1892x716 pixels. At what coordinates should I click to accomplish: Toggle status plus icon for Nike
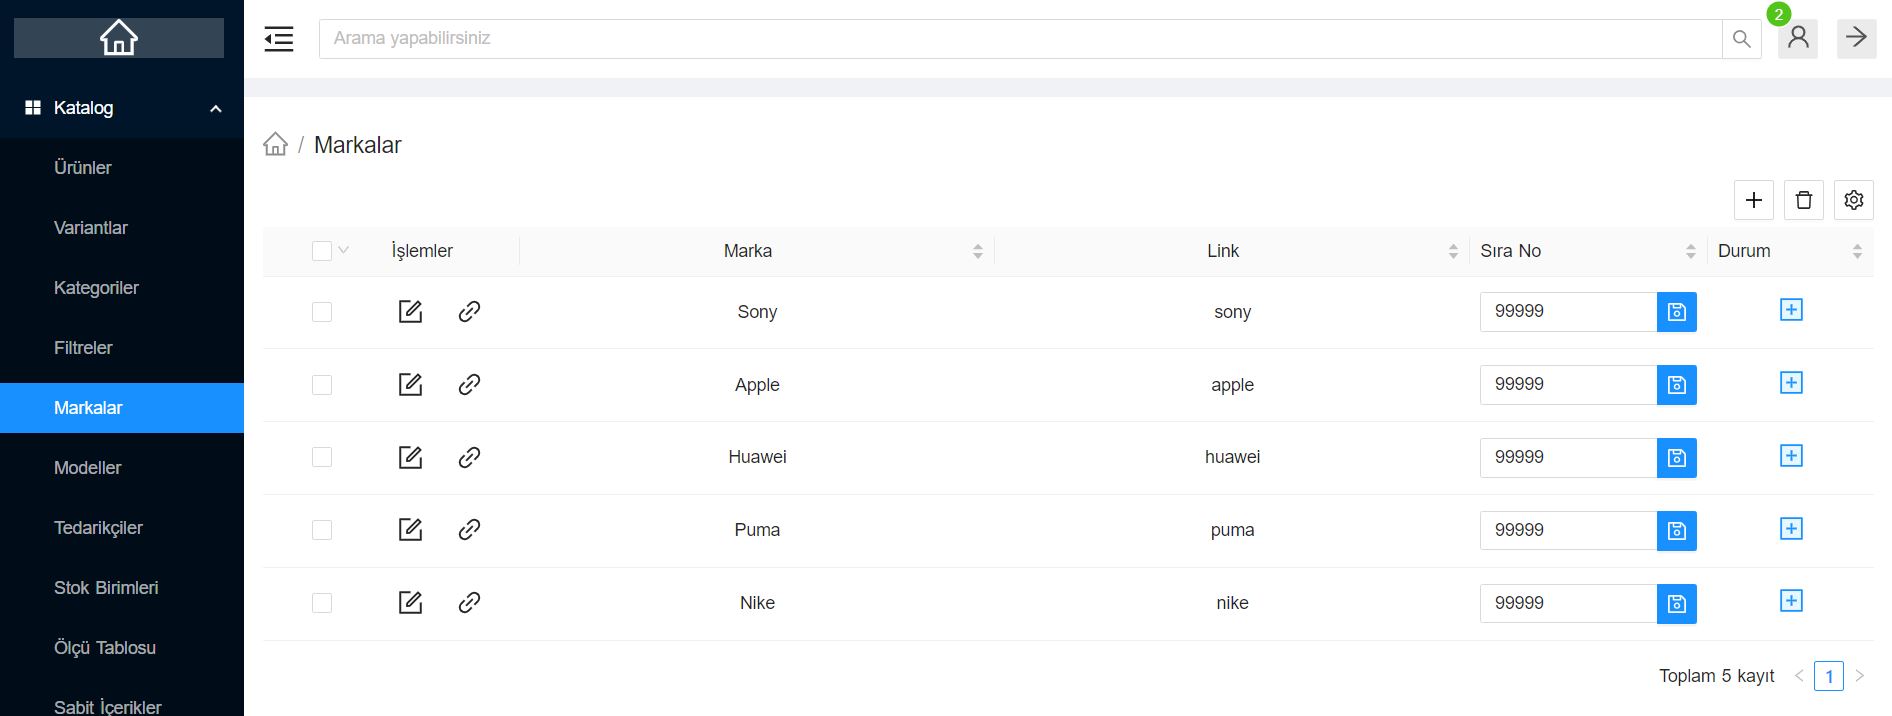[x=1791, y=601]
